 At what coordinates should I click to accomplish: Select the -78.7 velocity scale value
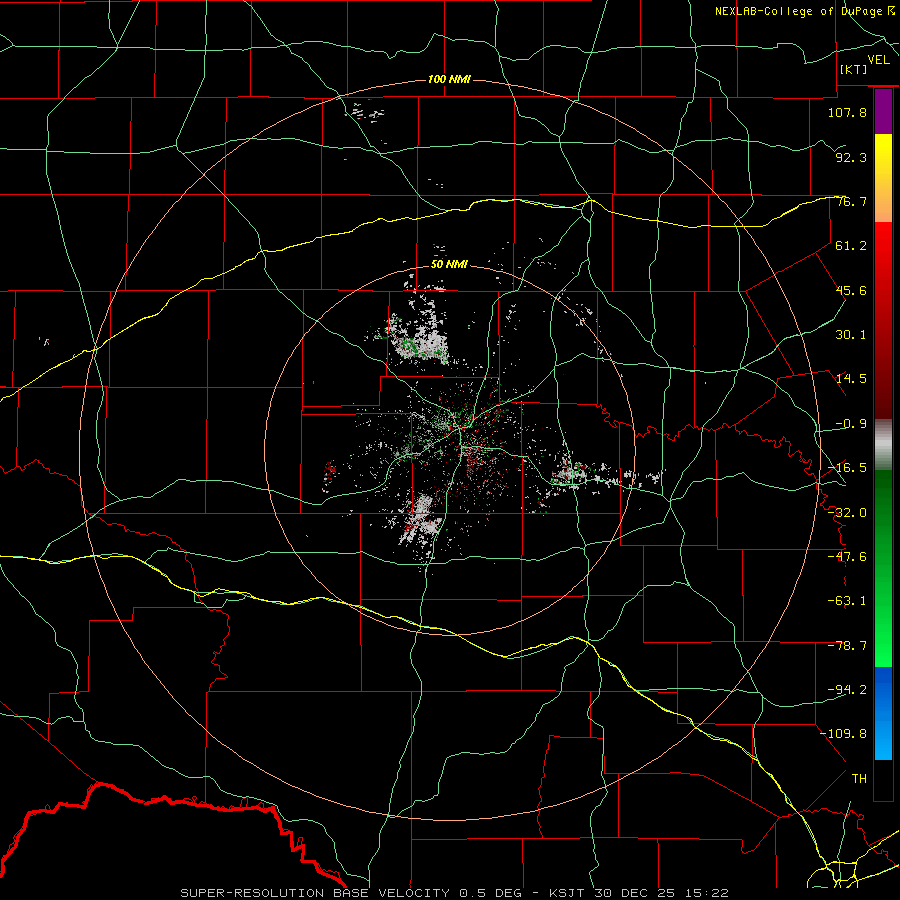(847, 646)
